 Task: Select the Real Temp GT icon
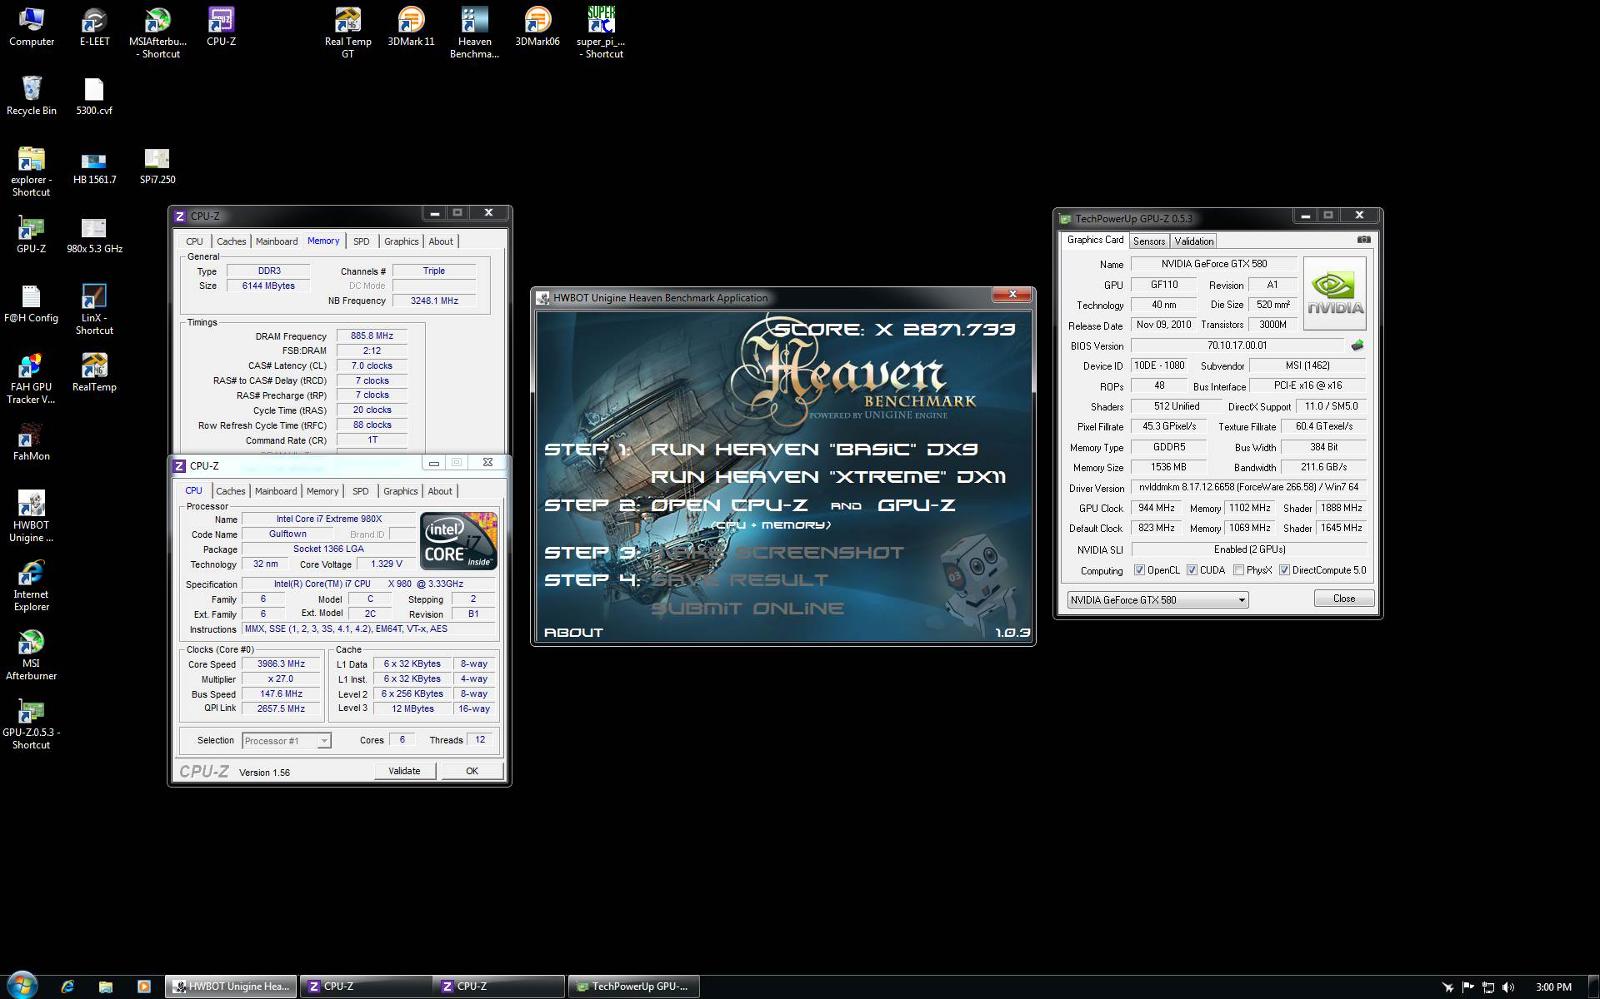click(x=347, y=33)
